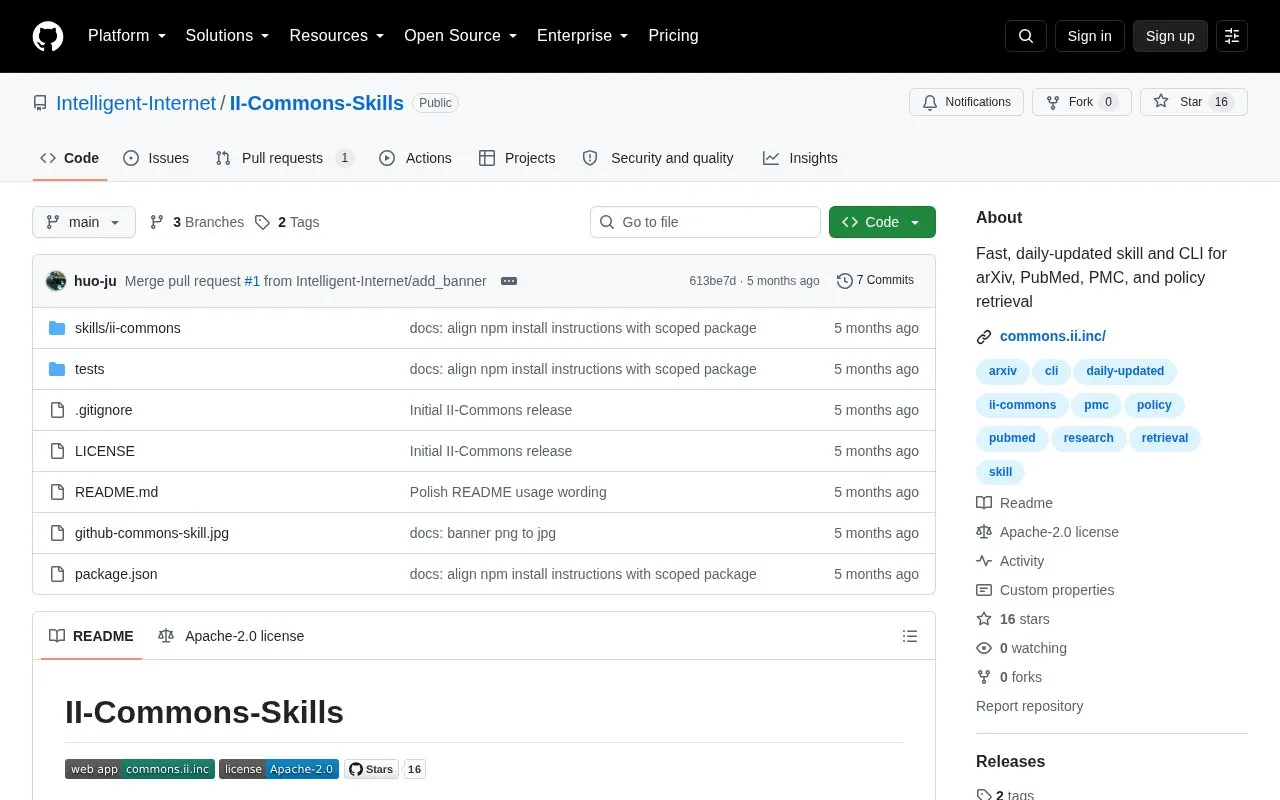Expand the Solutions menu
This screenshot has height=800, width=1280.
(228, 36)
